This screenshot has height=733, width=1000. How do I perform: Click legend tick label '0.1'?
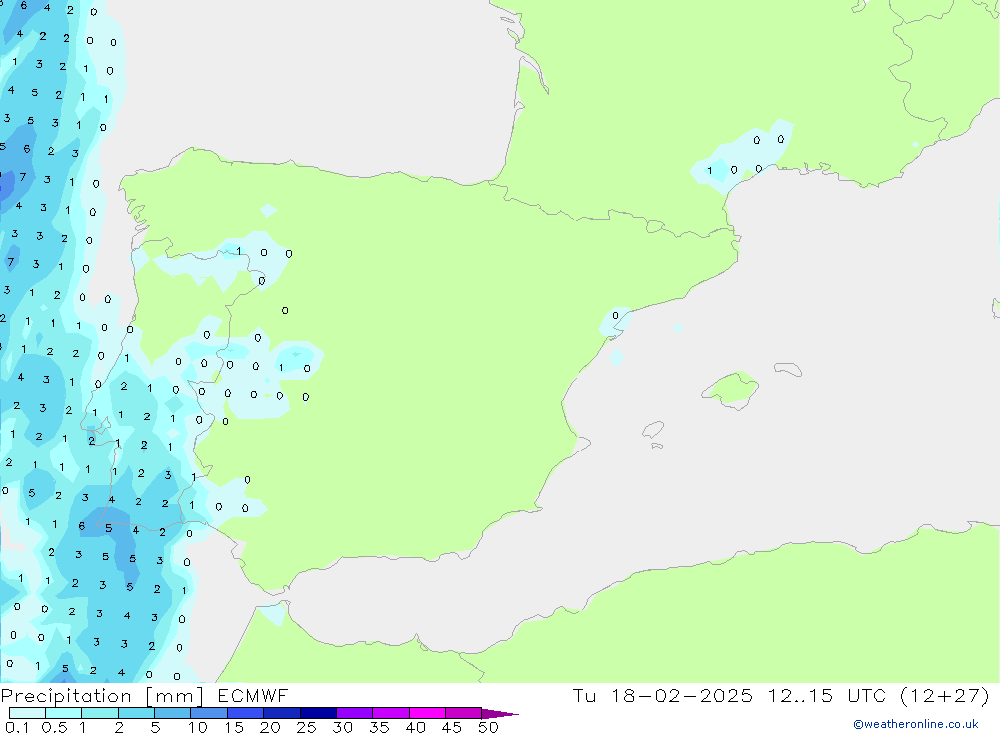coord(17,727)
